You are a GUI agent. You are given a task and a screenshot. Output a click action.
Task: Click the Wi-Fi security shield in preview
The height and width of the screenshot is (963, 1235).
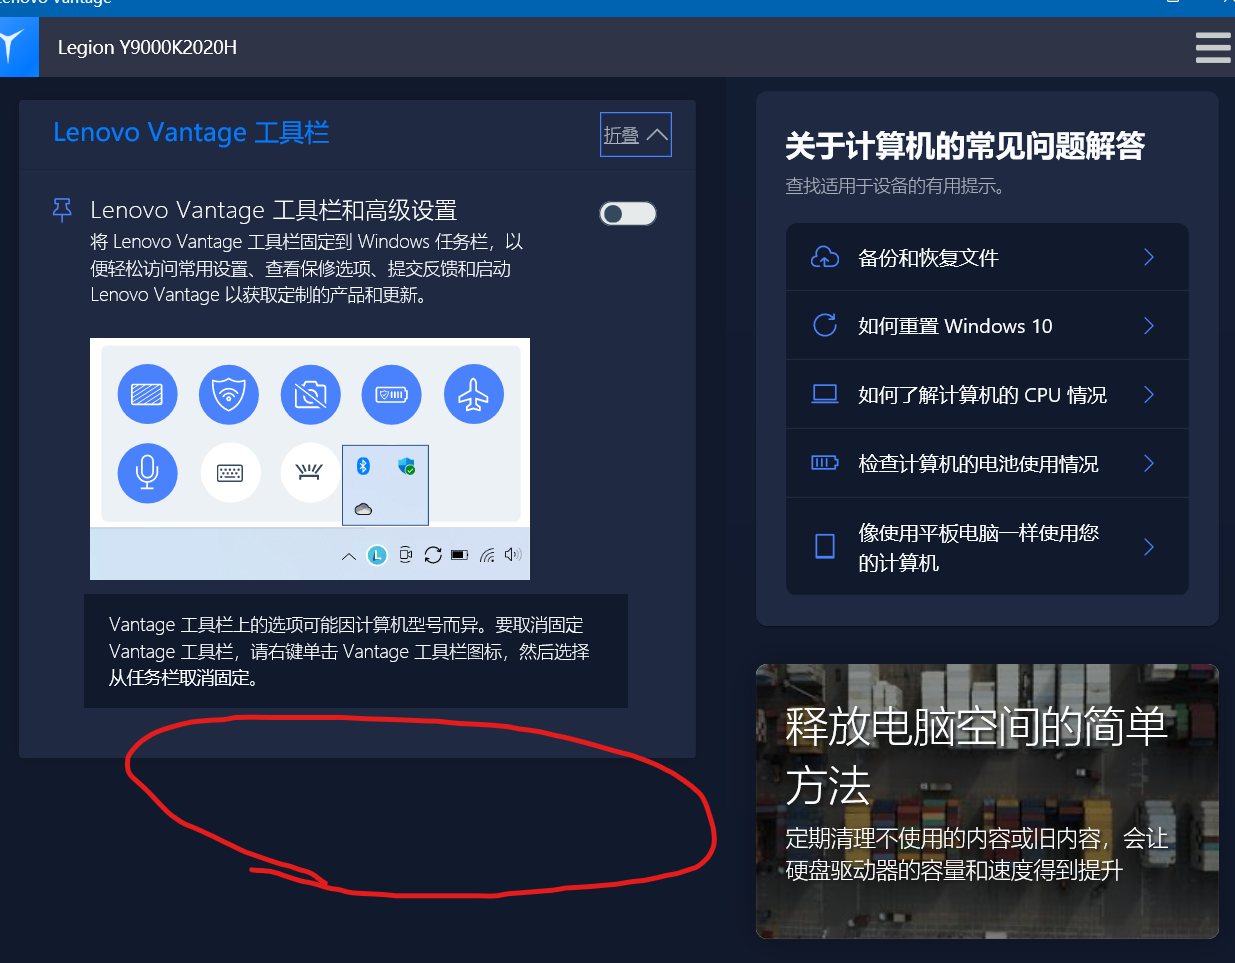(x=229, y=394)
